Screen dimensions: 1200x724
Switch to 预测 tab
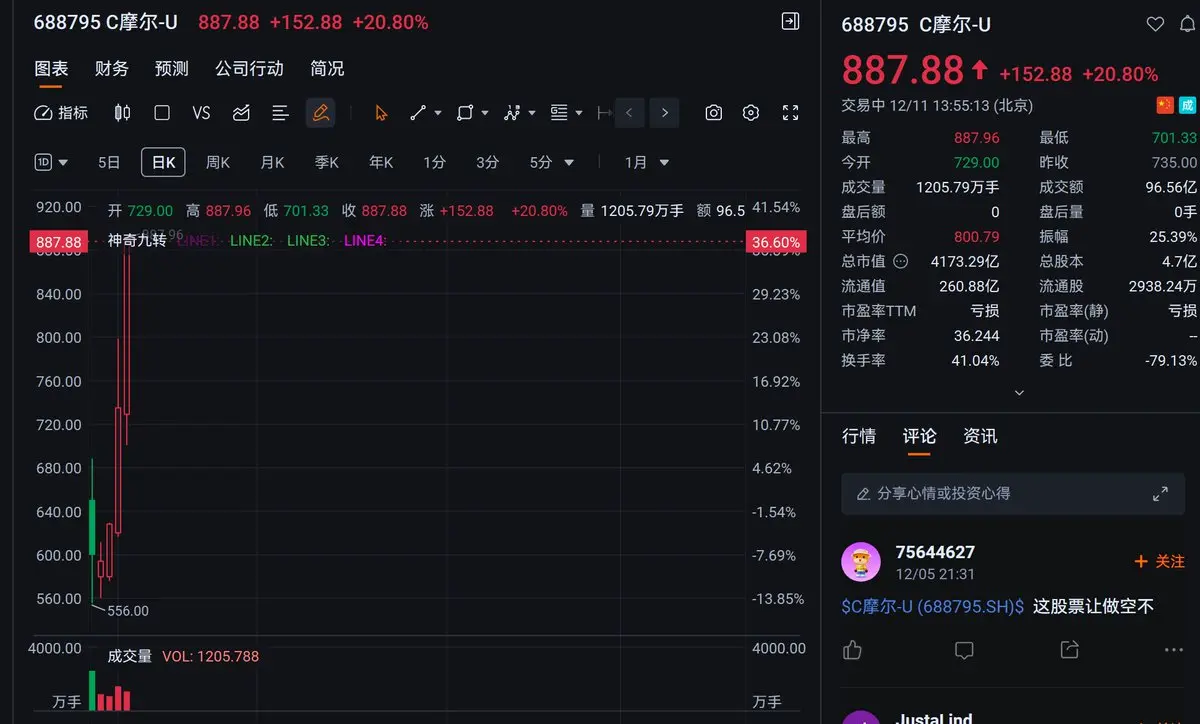172,68
